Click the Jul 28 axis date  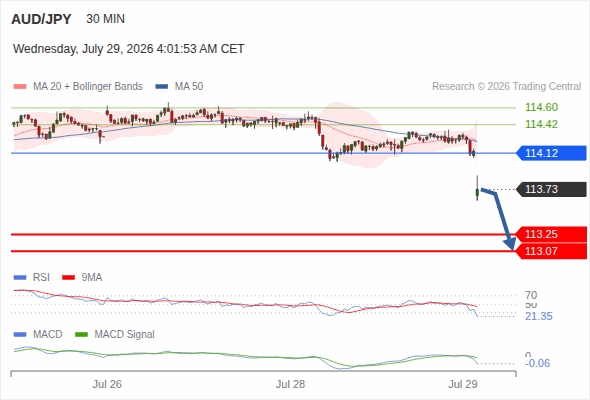click(x=290, y=385)
